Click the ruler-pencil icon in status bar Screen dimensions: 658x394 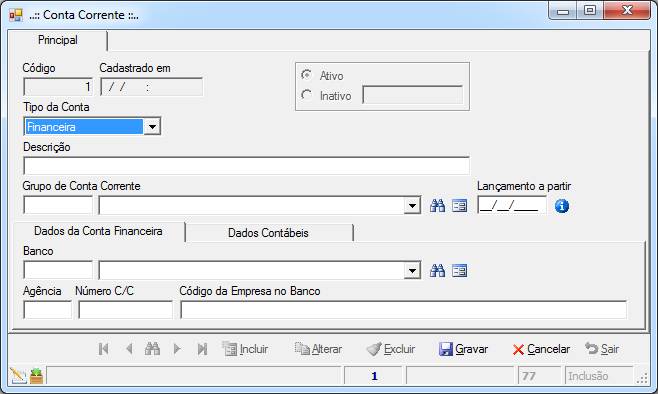click(18, 376)
